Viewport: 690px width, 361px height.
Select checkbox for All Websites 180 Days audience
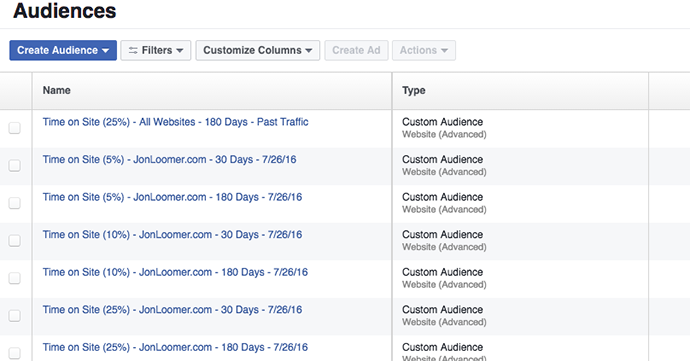(15, 128)
